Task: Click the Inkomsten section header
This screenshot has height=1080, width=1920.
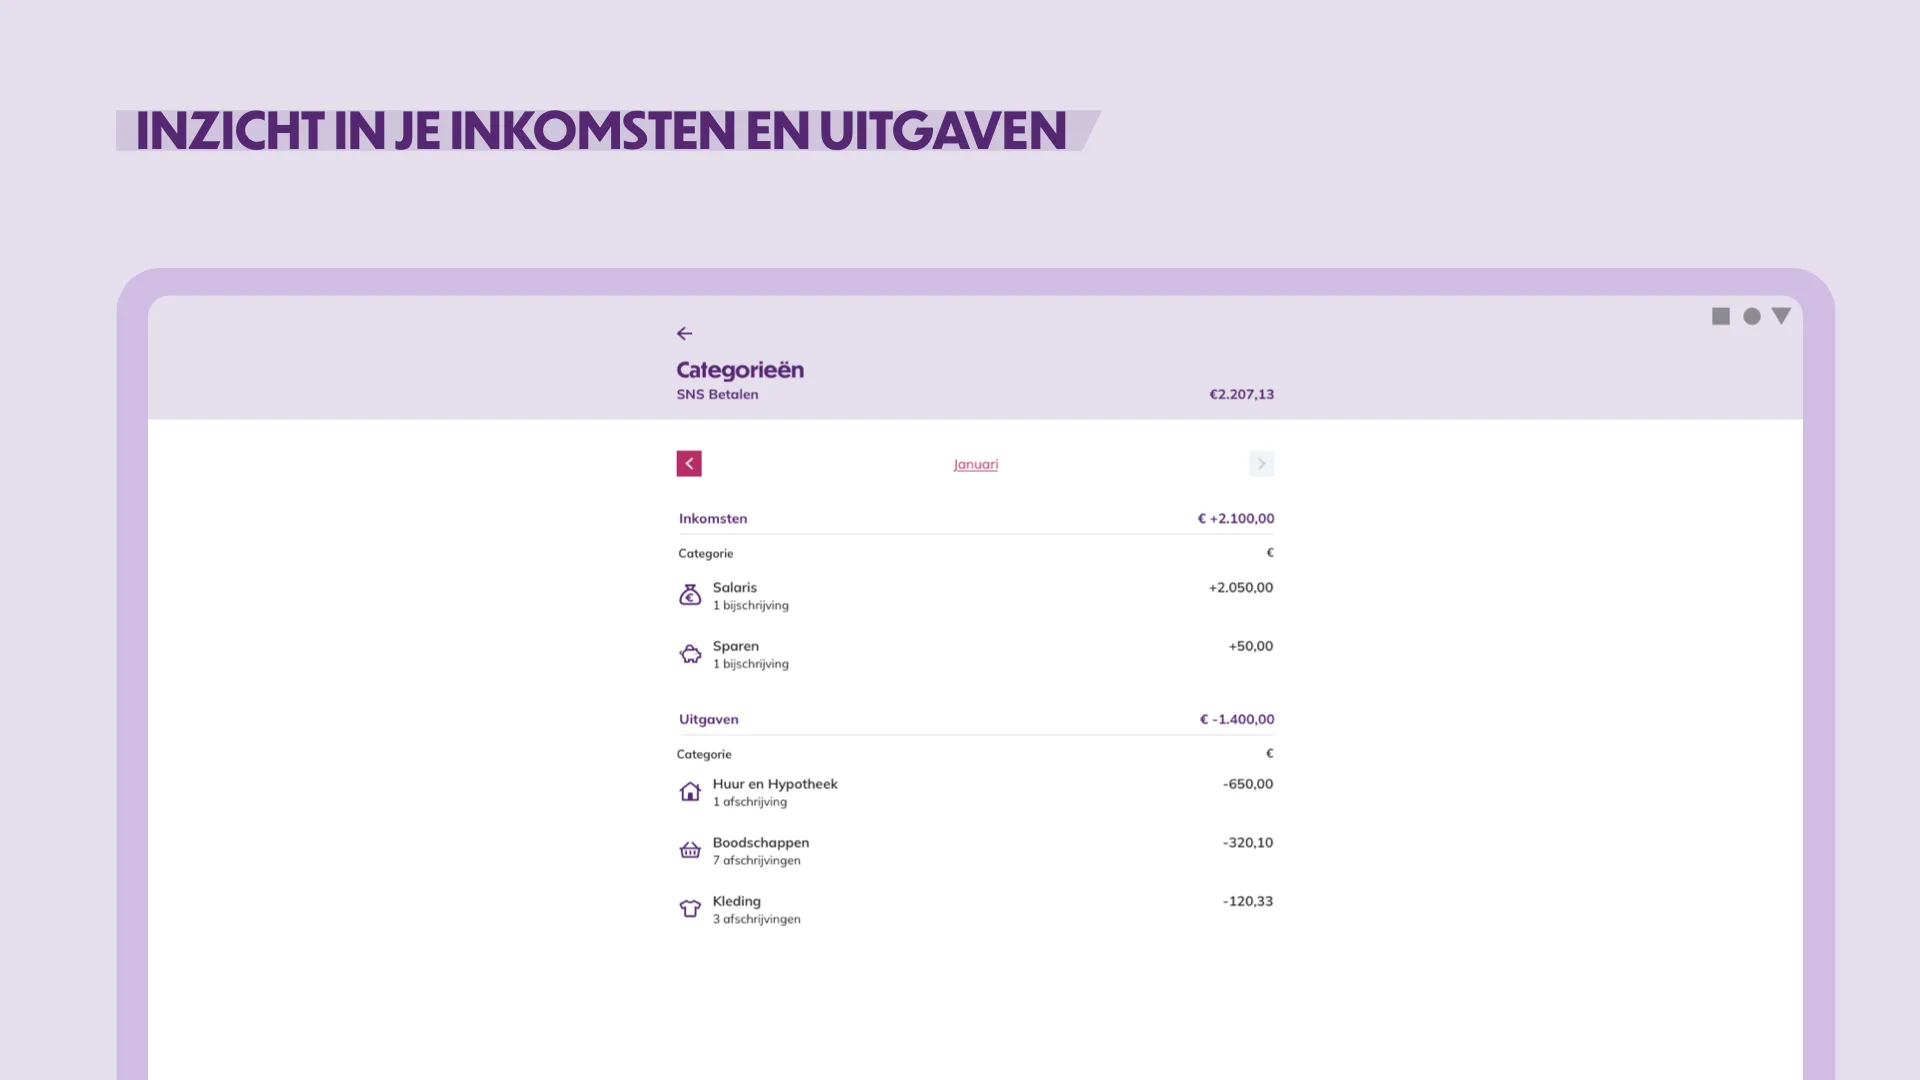Action: click(713, 518)
